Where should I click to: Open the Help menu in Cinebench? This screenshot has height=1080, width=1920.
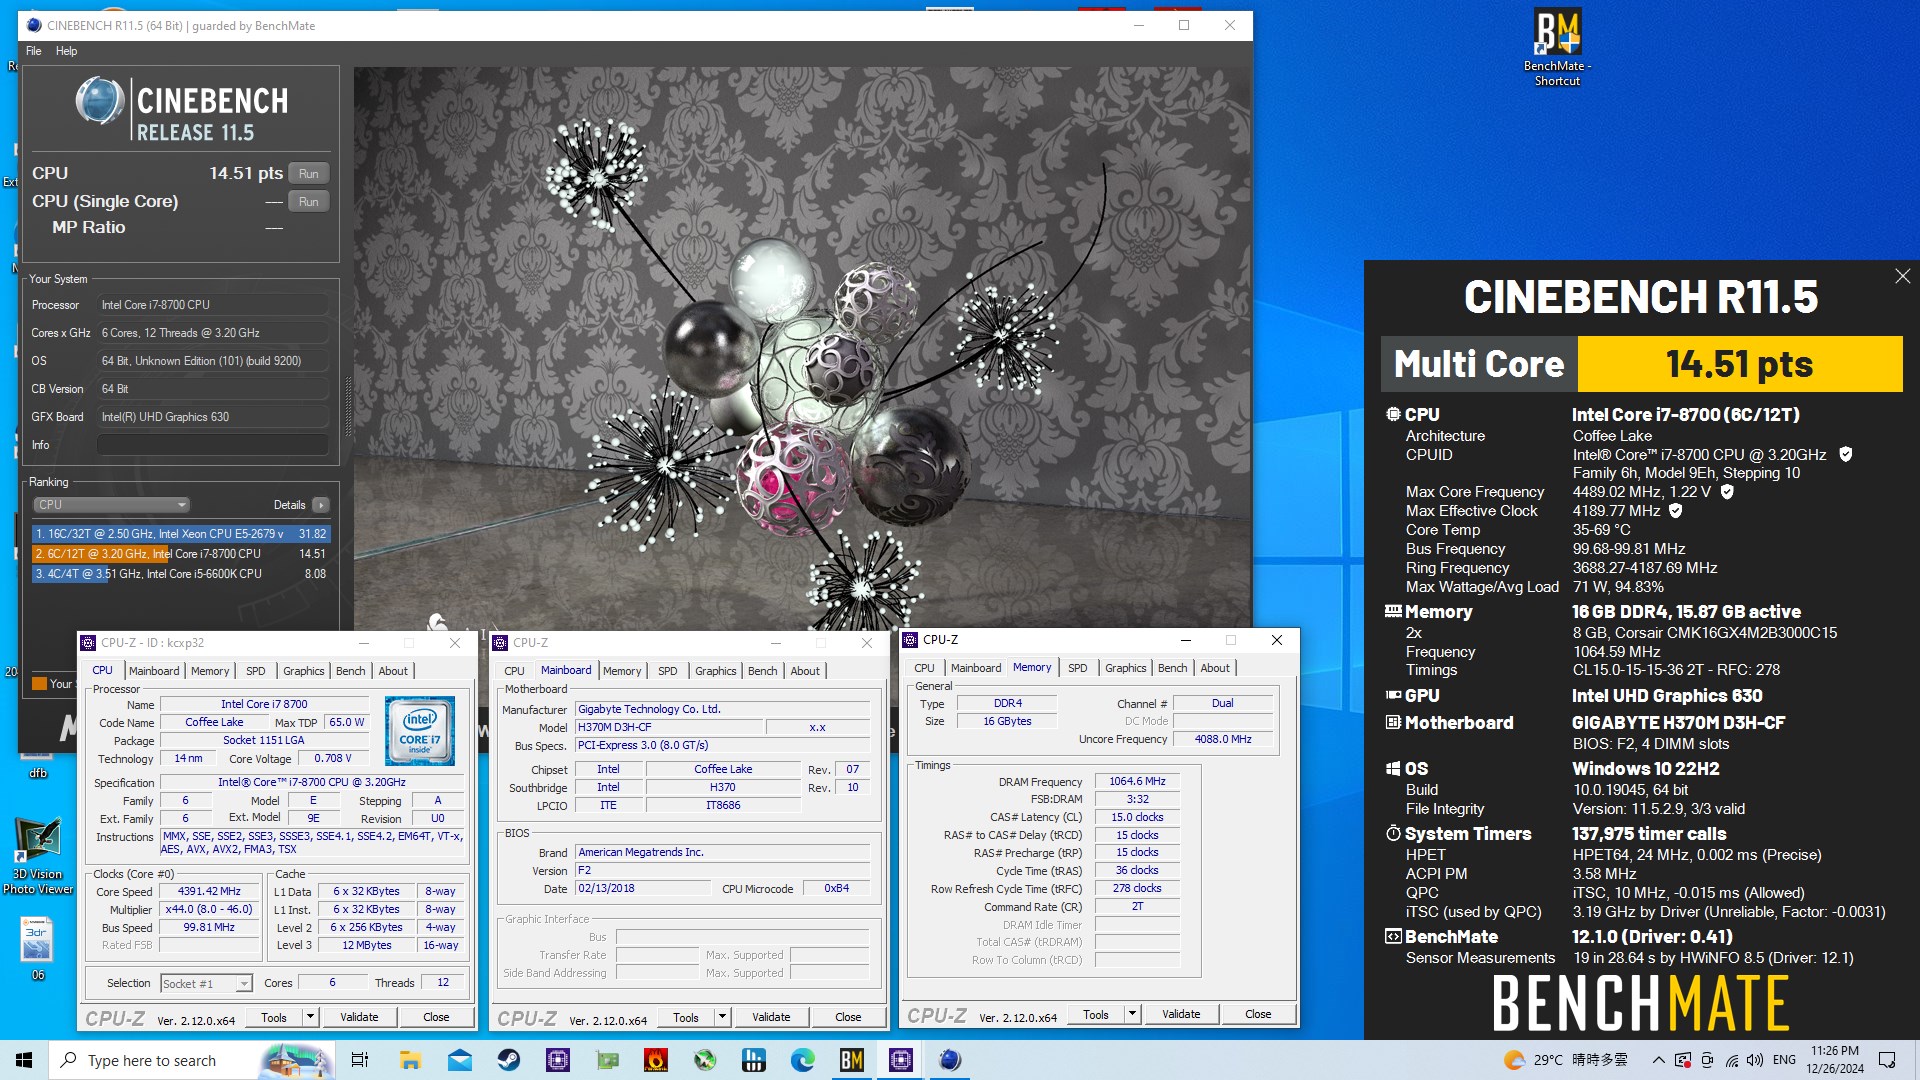click(66, 51)
